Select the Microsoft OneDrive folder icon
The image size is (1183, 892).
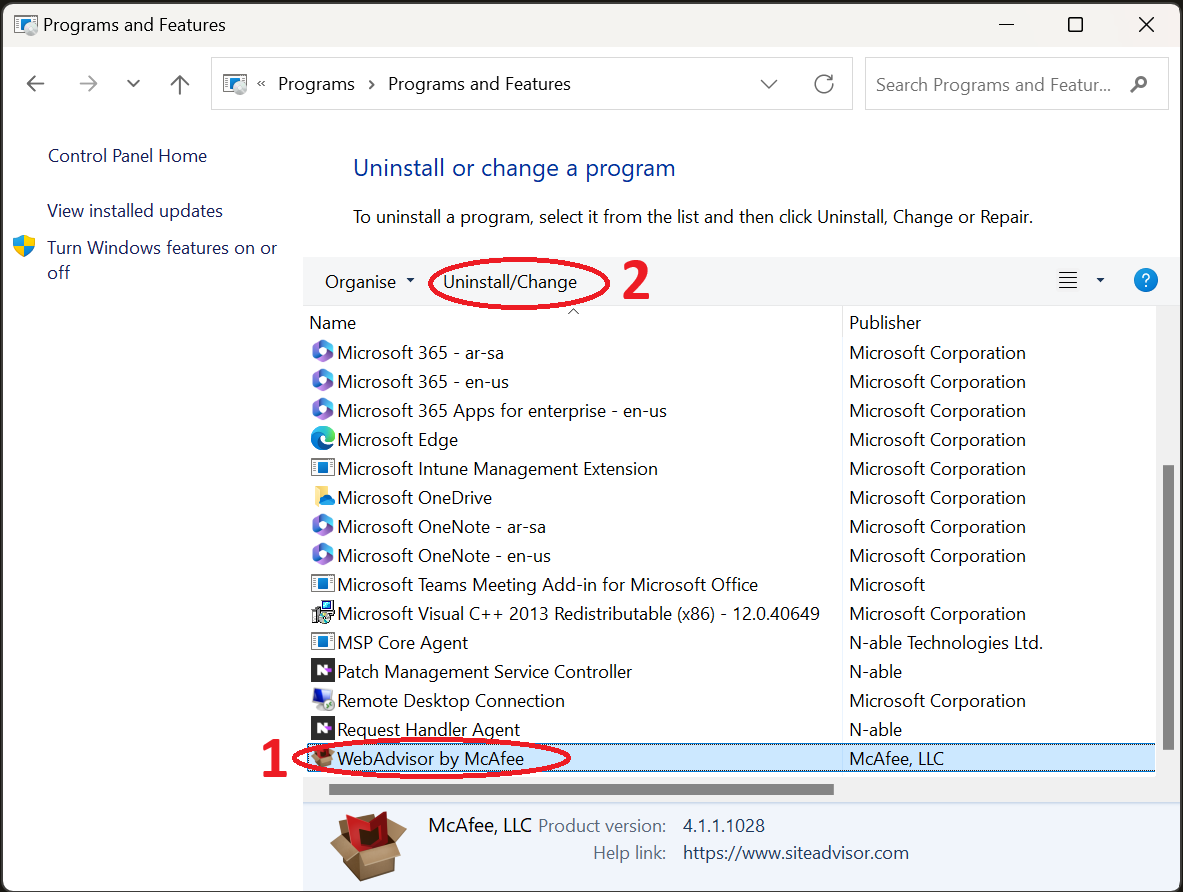click(x=322, y=497)
